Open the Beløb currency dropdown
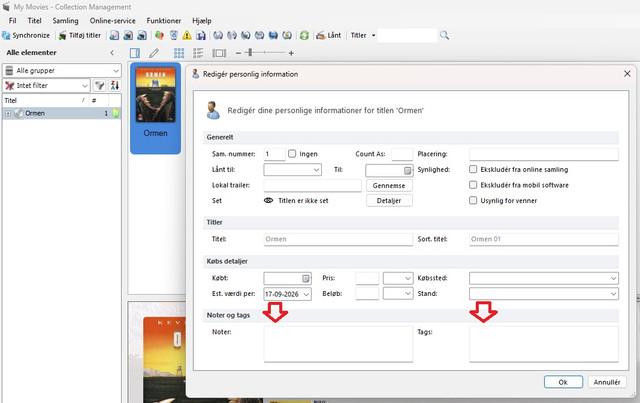 tap(398, 294)
